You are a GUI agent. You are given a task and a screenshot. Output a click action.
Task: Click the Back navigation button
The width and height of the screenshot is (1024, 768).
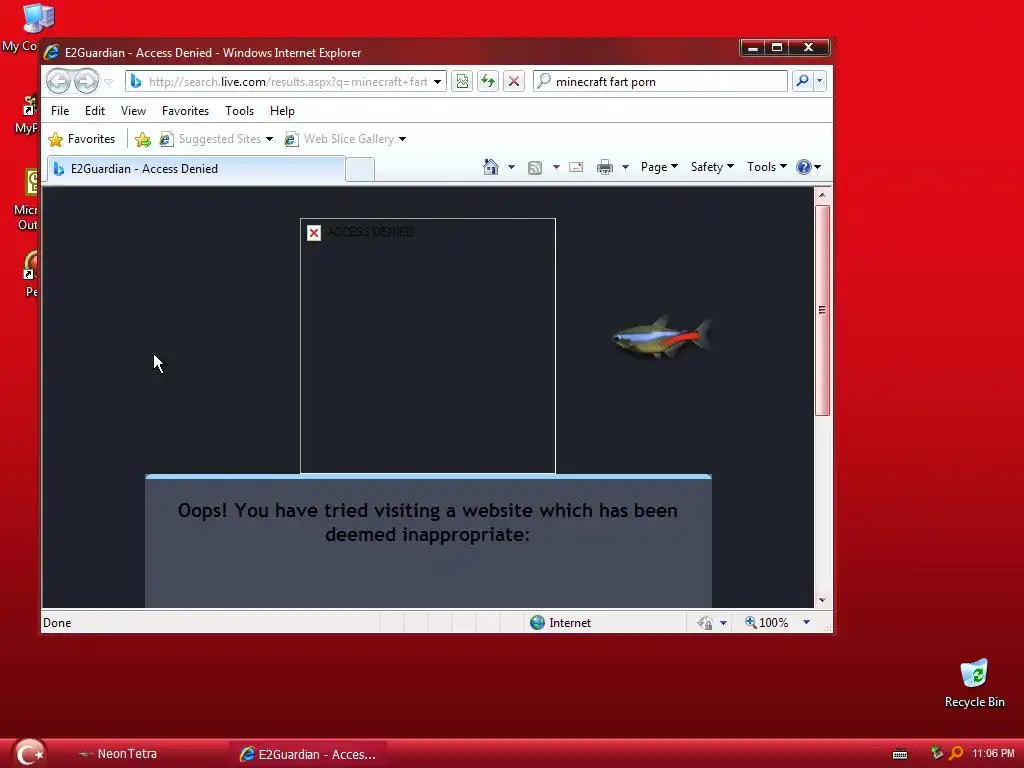pyautogui.click(x=58, y=82)
